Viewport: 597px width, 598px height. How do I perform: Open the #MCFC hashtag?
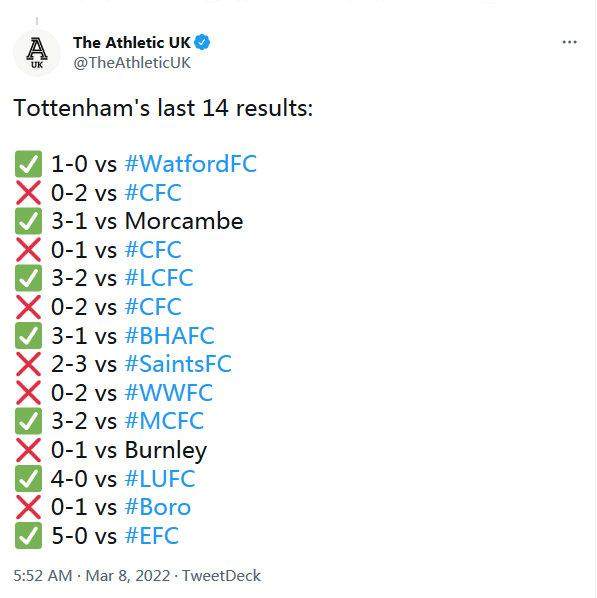tap(164, 421)
